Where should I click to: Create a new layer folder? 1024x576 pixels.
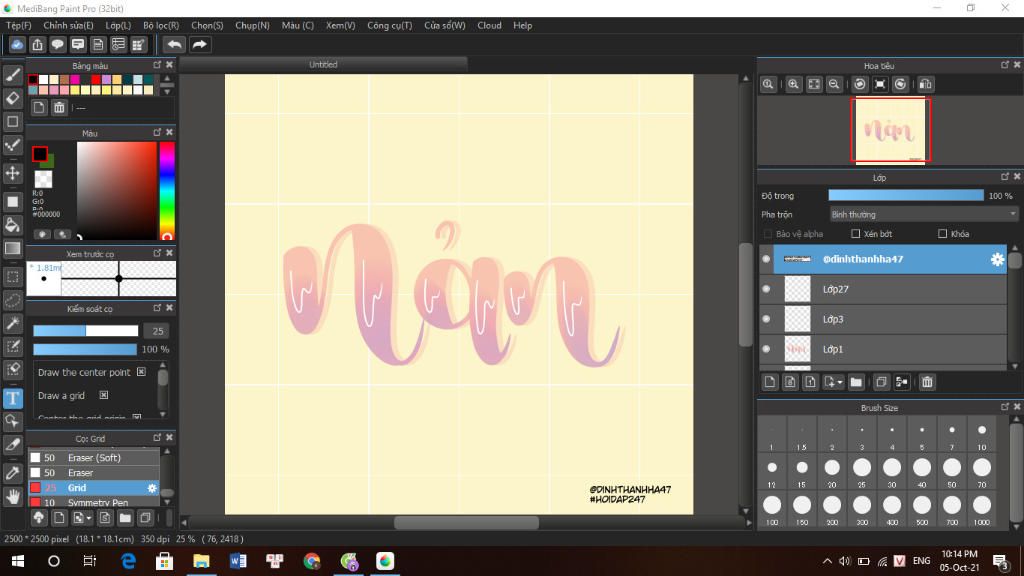pyautogui.click(x=856, y=382)
